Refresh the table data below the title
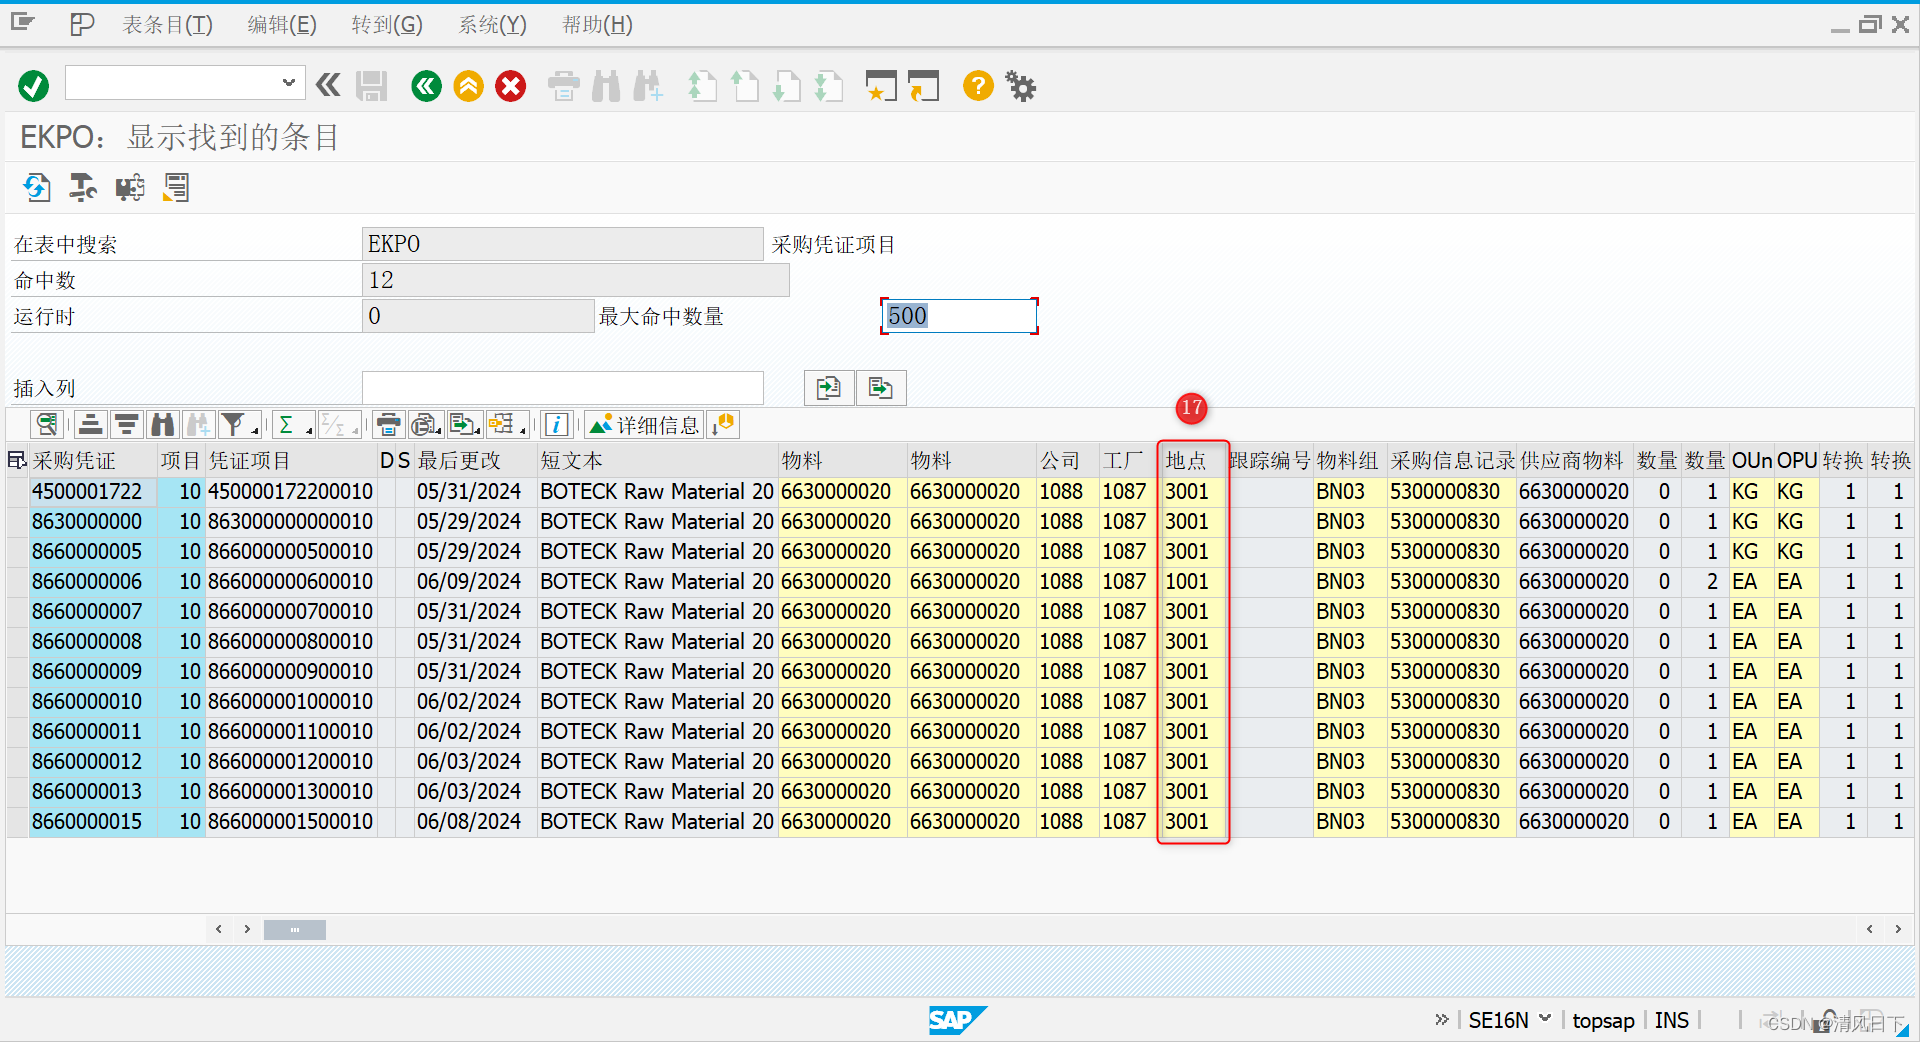The width and height of the screenshot is (1920, 1042). click(x=37, y=187)
